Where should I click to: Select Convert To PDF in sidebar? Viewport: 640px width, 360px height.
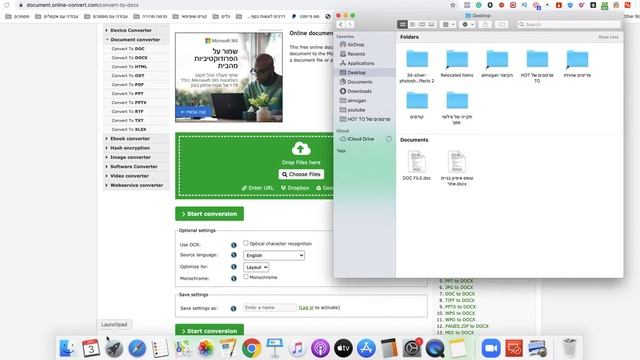tap(128, 84)
